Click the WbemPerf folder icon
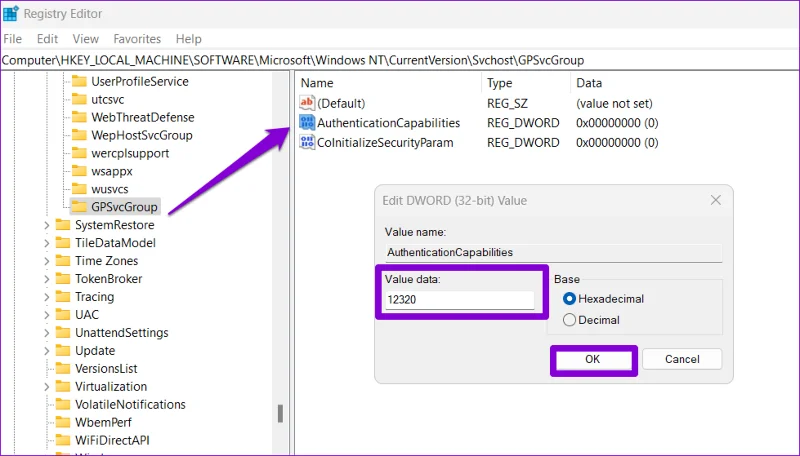800x456 pixels. (63, 422)
